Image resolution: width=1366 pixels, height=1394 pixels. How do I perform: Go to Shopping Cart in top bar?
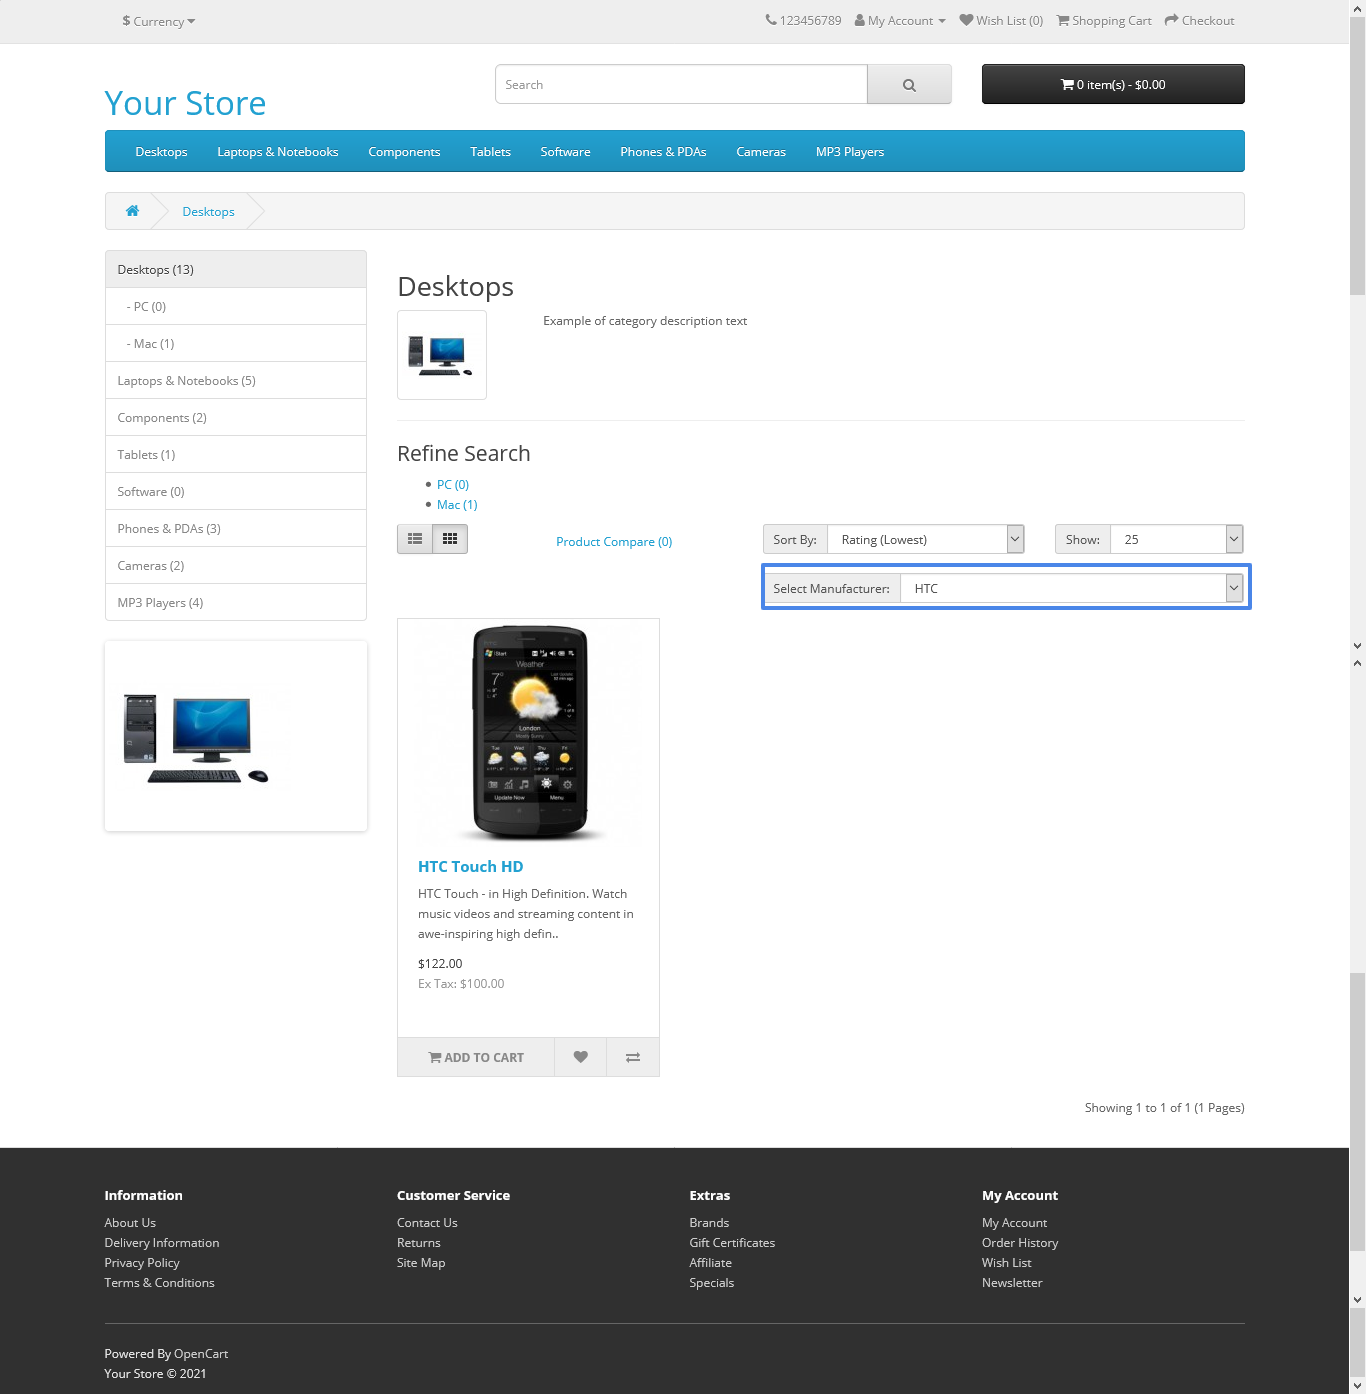tap(1104, 21)
